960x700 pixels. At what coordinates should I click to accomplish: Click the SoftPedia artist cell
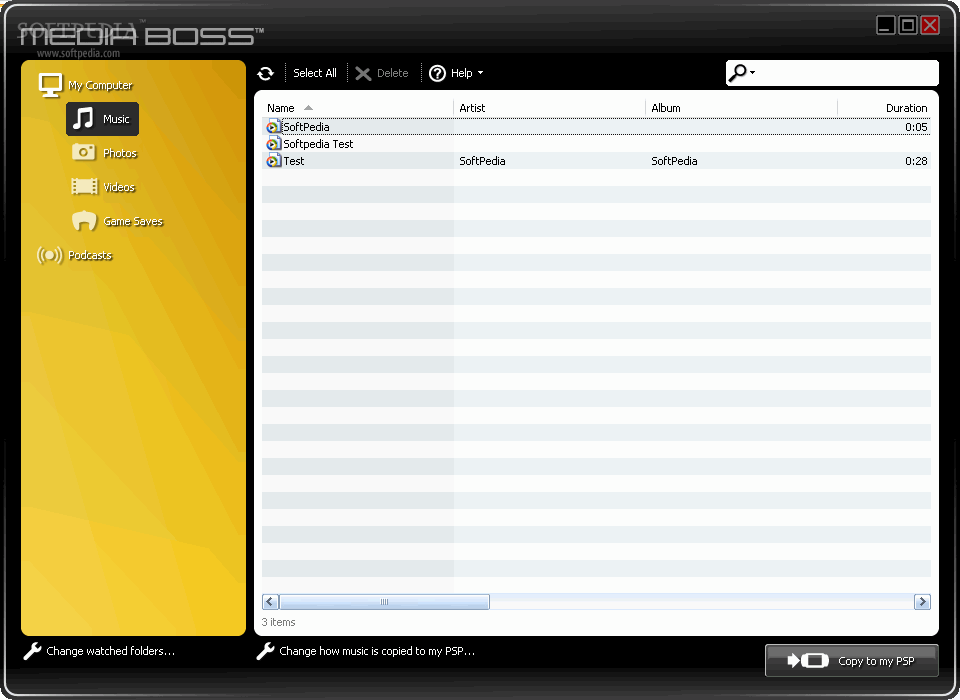482,161
